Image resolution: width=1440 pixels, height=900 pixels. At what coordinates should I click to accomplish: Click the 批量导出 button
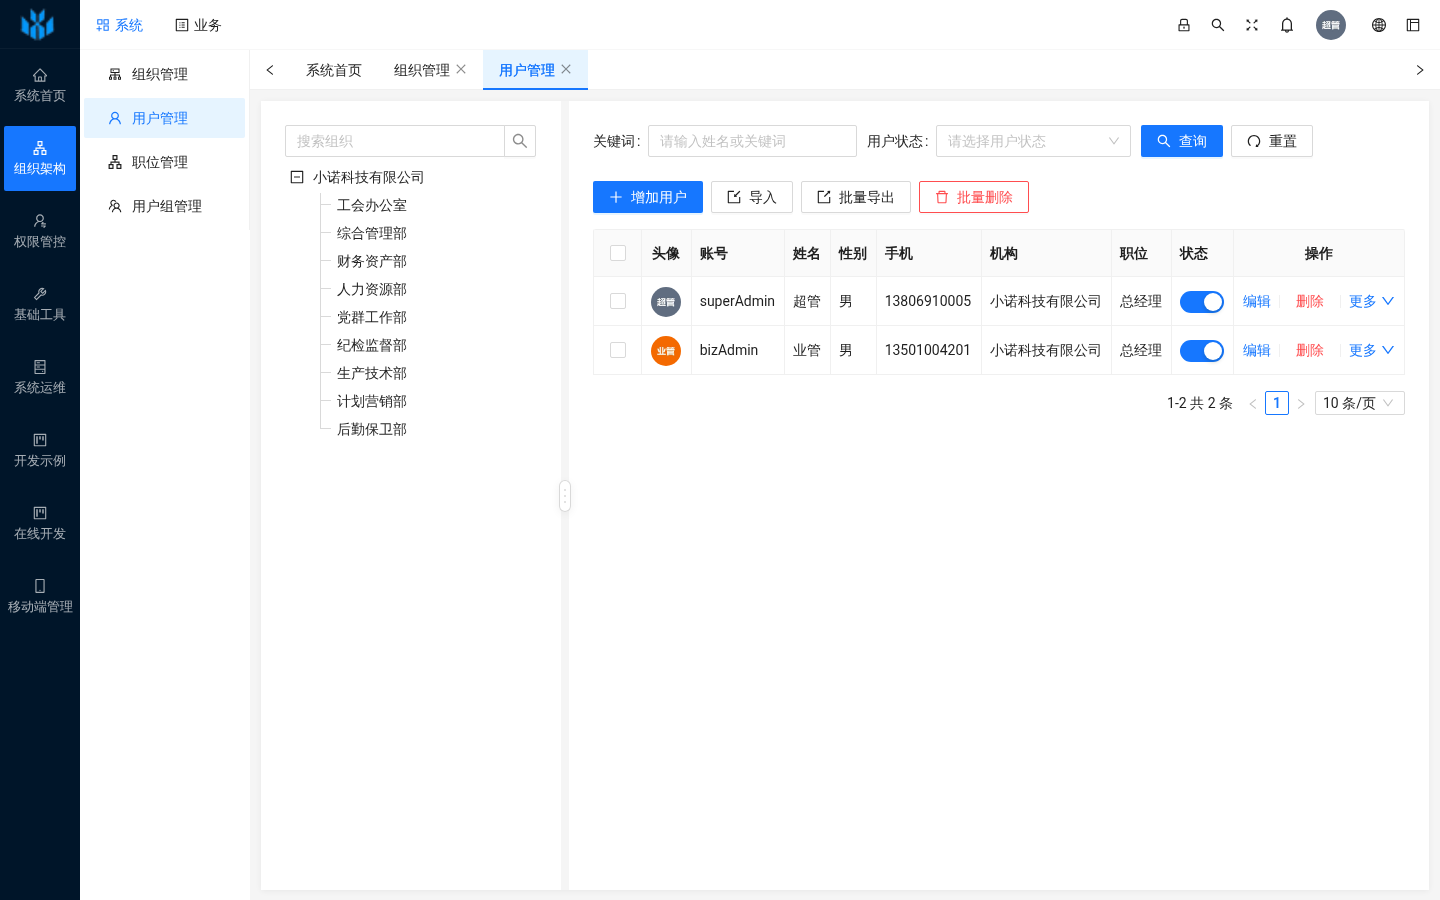point(856,197)
